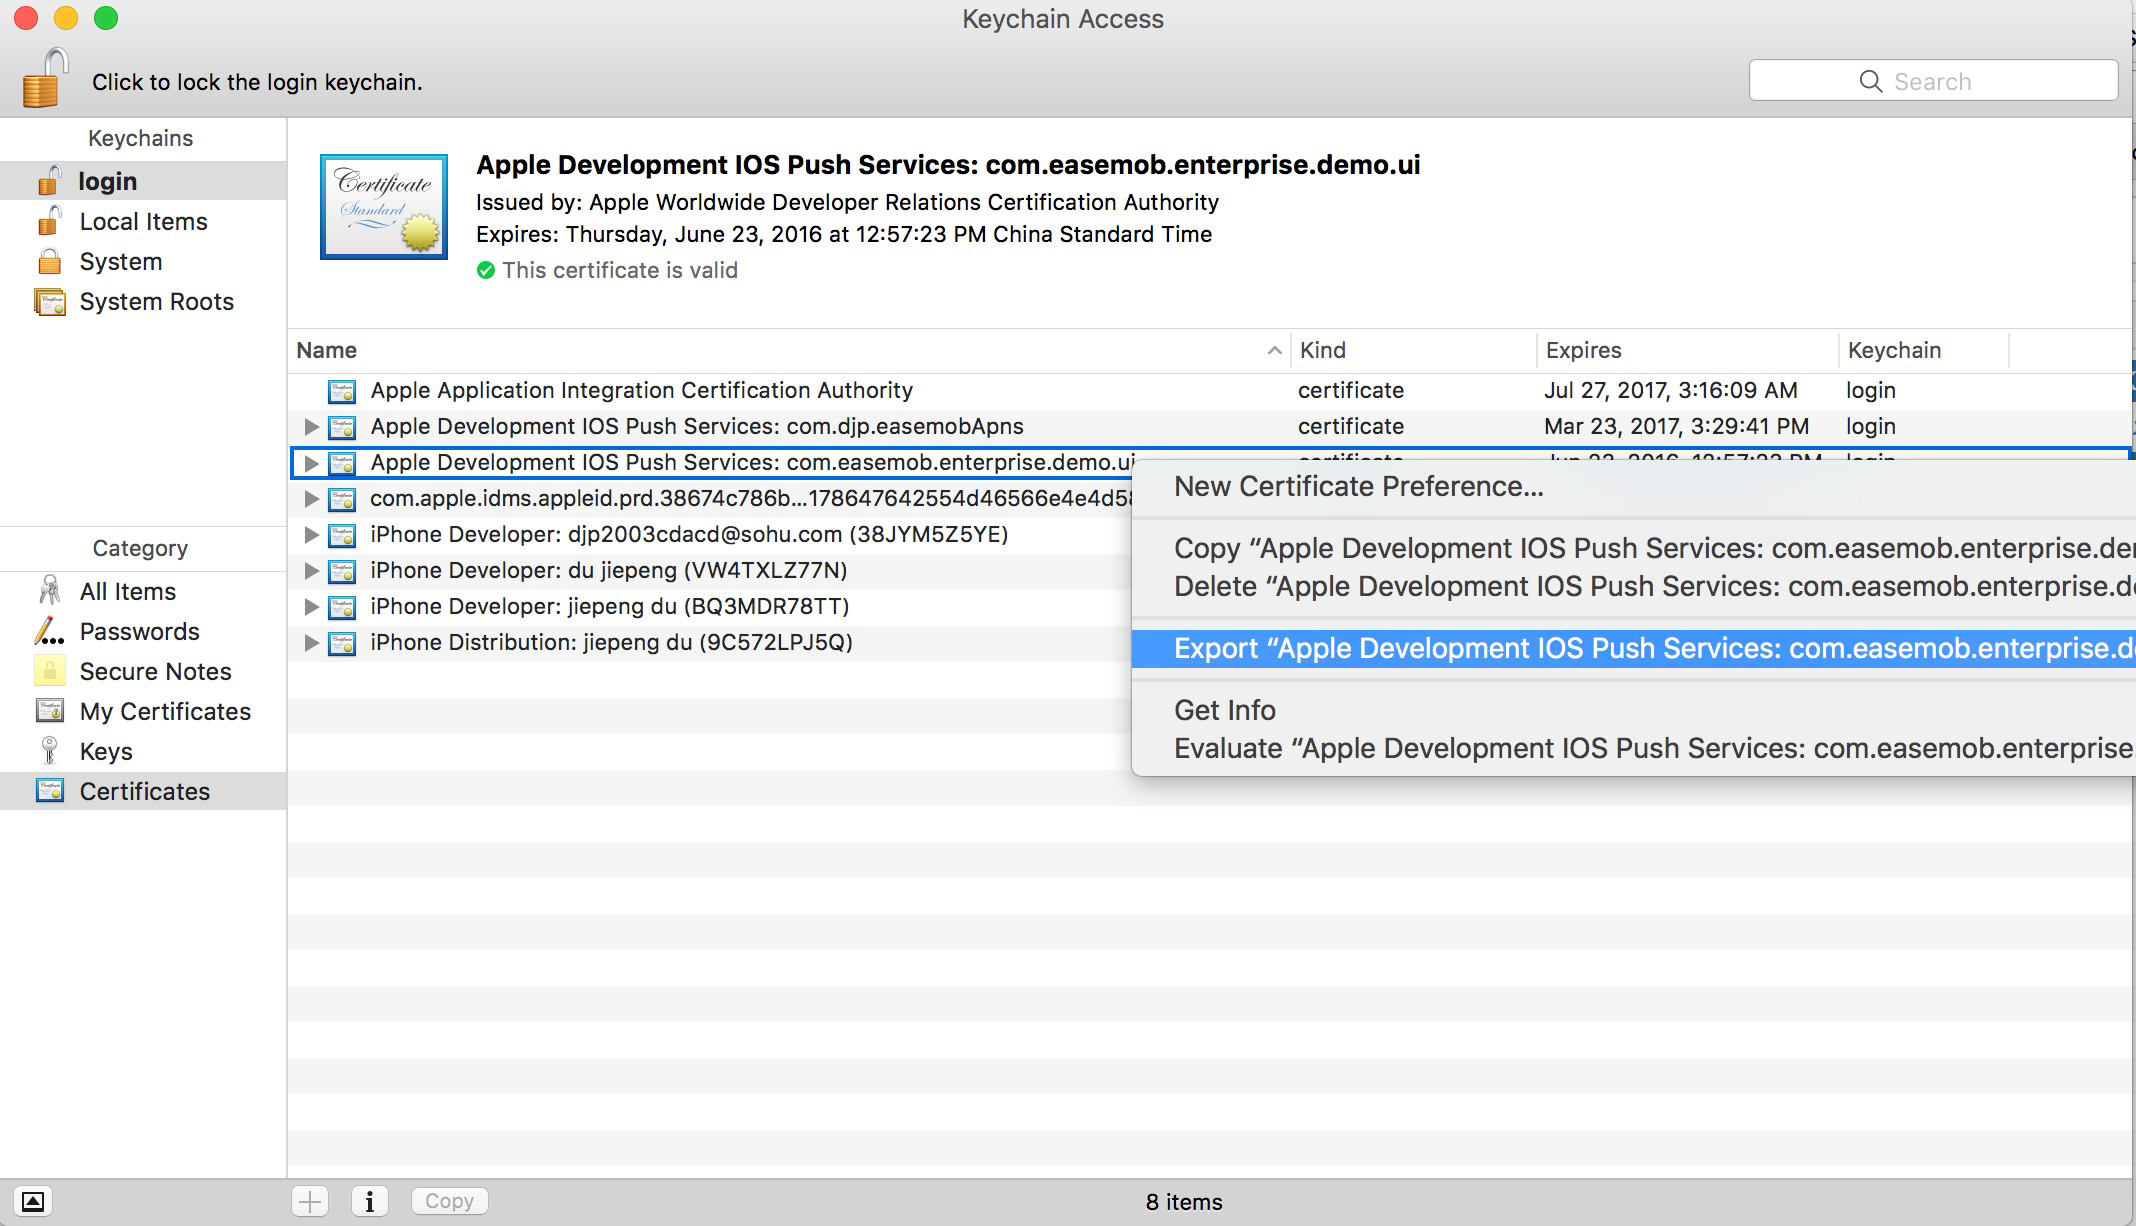The image size is (2136, 1226).
Task: Click certificate icon for com.apple.idms.appleid row
Action: pos(342,499)
